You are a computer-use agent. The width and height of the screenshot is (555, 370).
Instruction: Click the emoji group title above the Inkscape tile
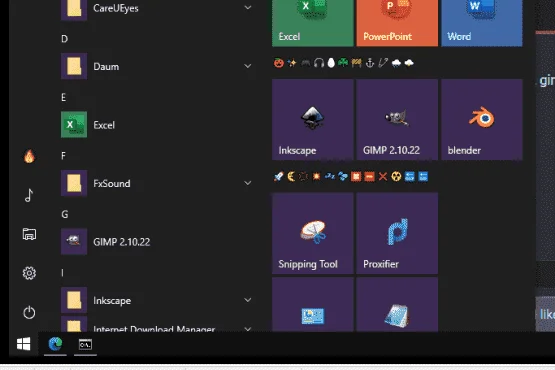pyautogui.click(x=344, y=63)
